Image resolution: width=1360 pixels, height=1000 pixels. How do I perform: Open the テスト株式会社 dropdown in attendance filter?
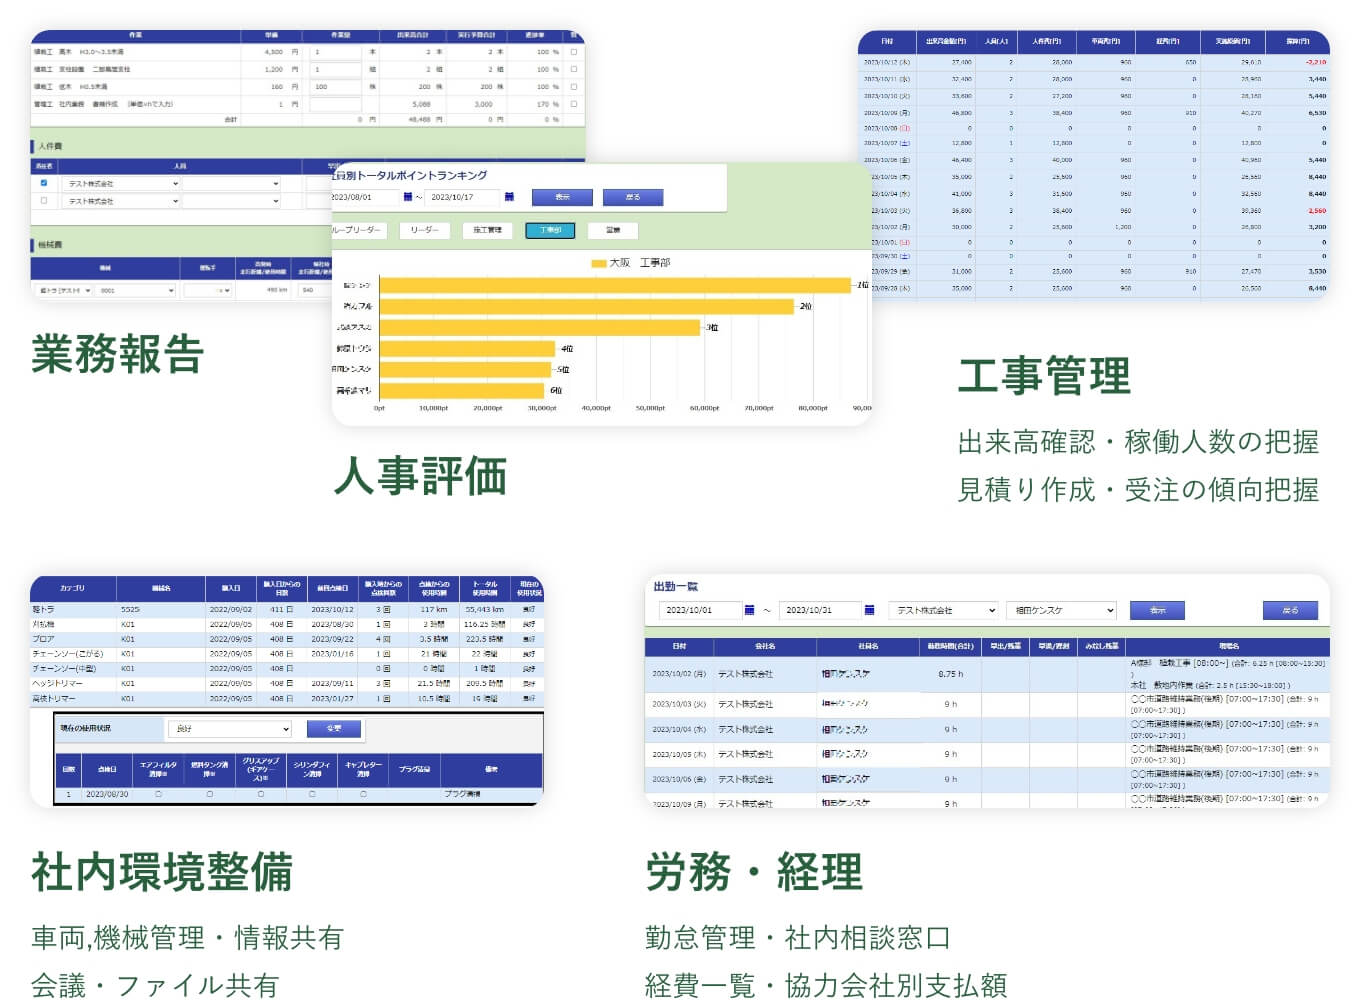(944, 610)
